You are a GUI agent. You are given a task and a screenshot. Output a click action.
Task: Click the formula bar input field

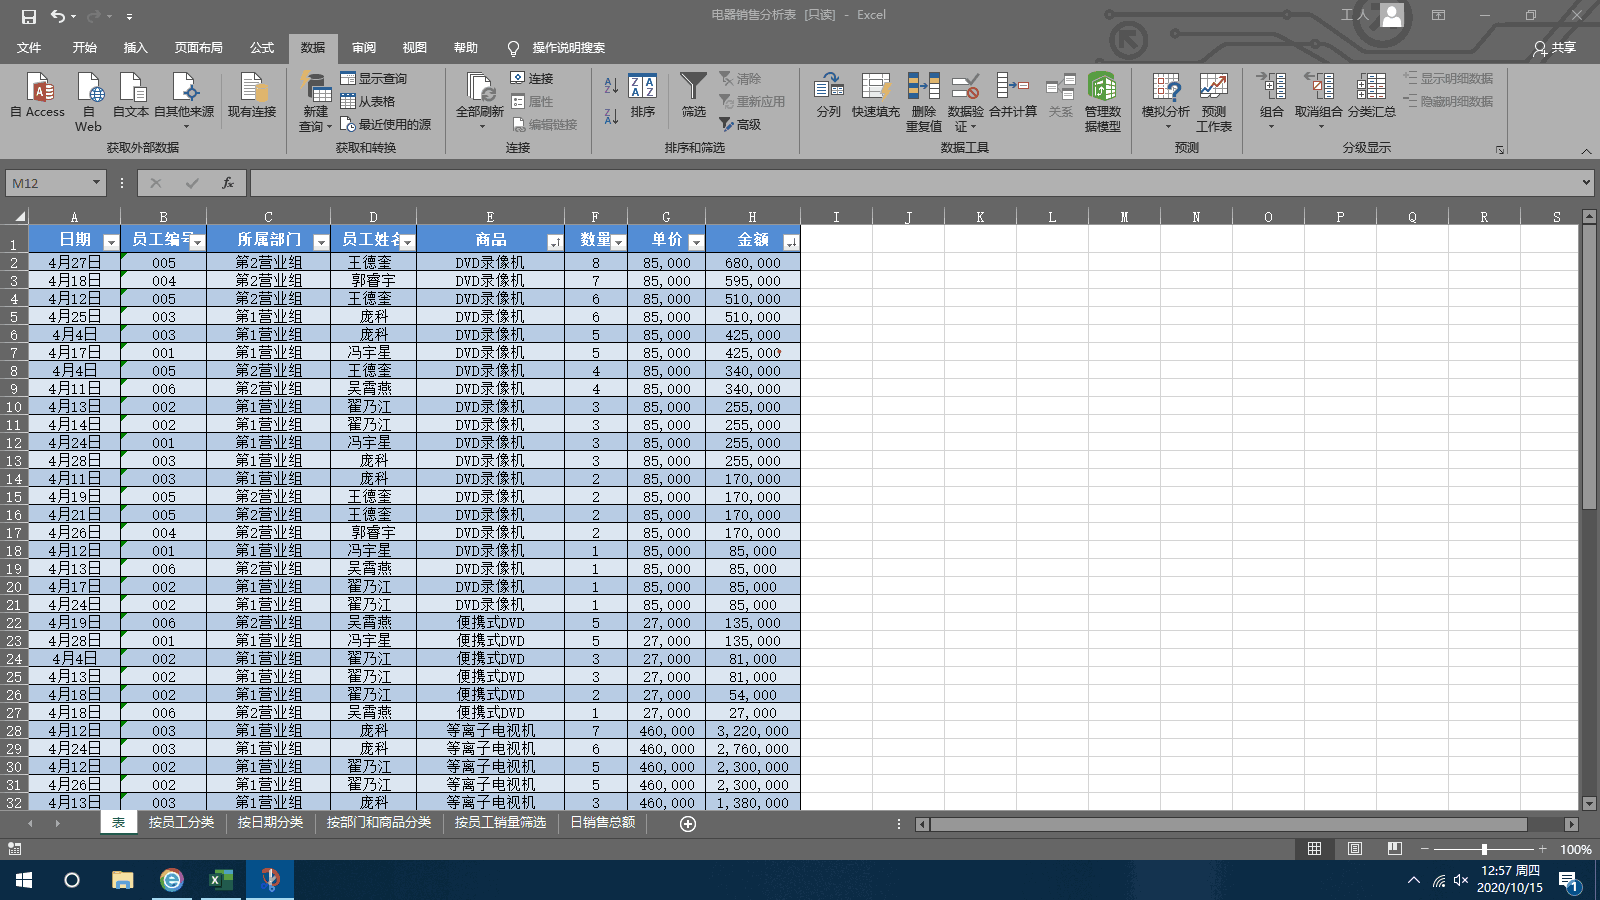tap(913, 183)
